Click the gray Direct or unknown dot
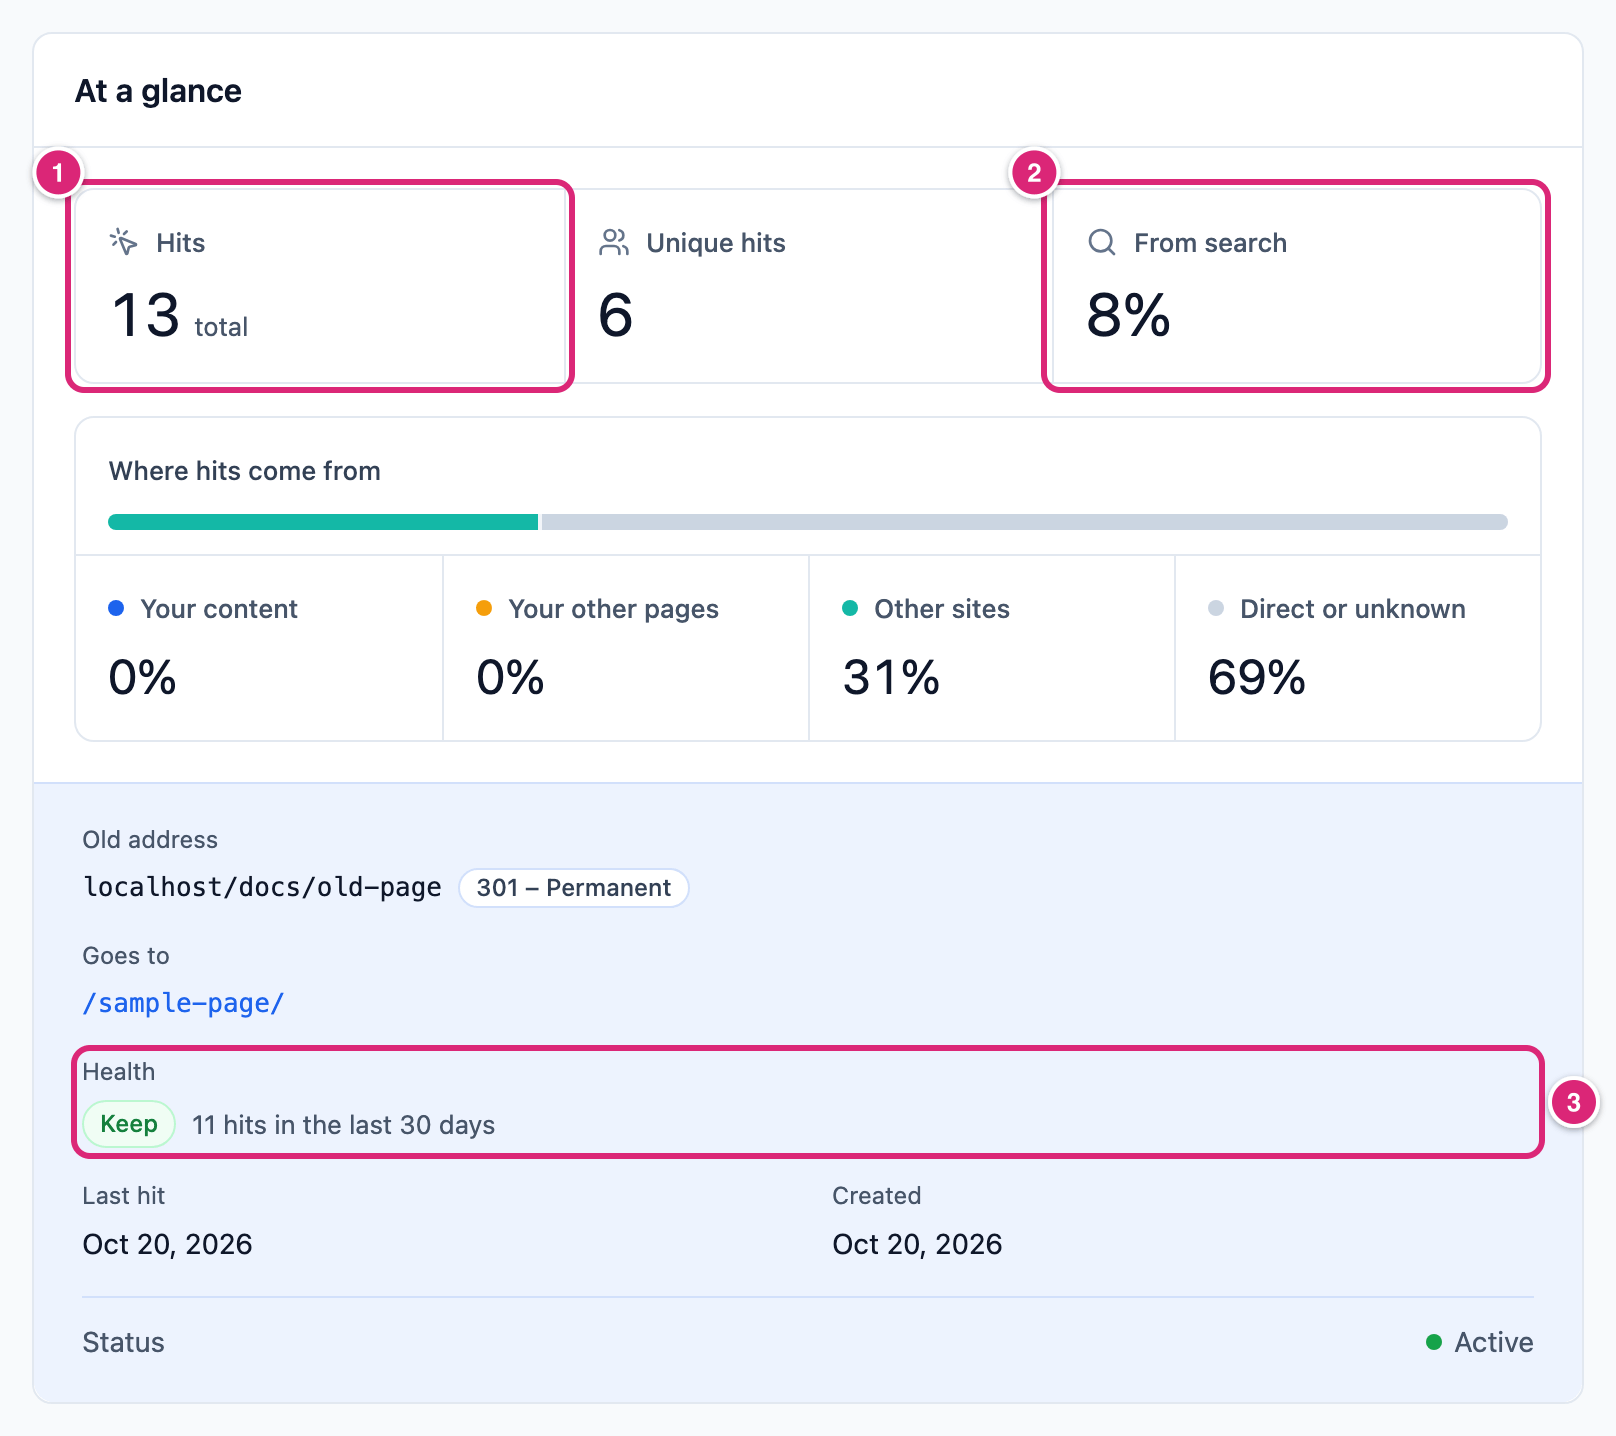 (1216, 608)
